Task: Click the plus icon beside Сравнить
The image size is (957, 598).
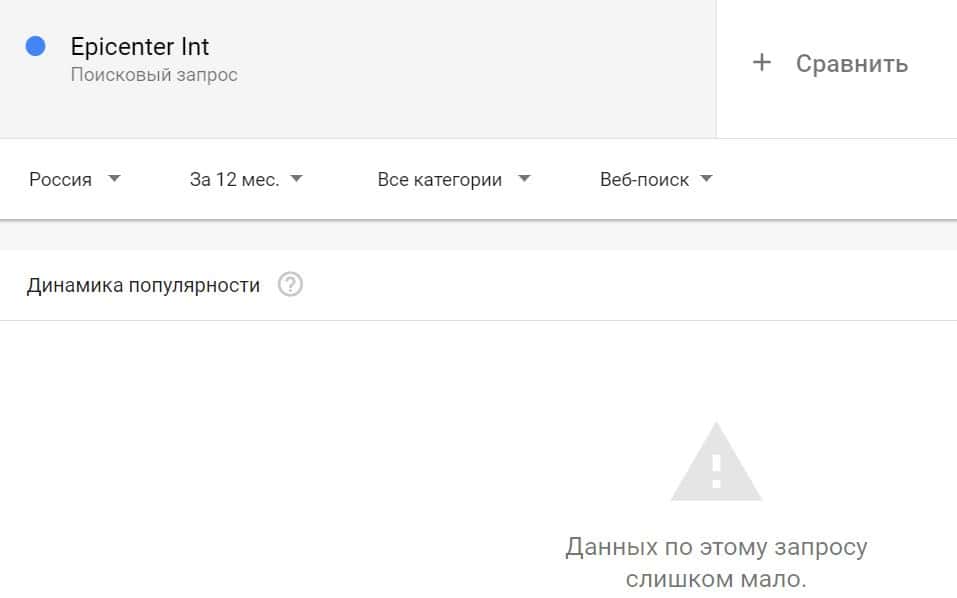Action: coord(762,63)
